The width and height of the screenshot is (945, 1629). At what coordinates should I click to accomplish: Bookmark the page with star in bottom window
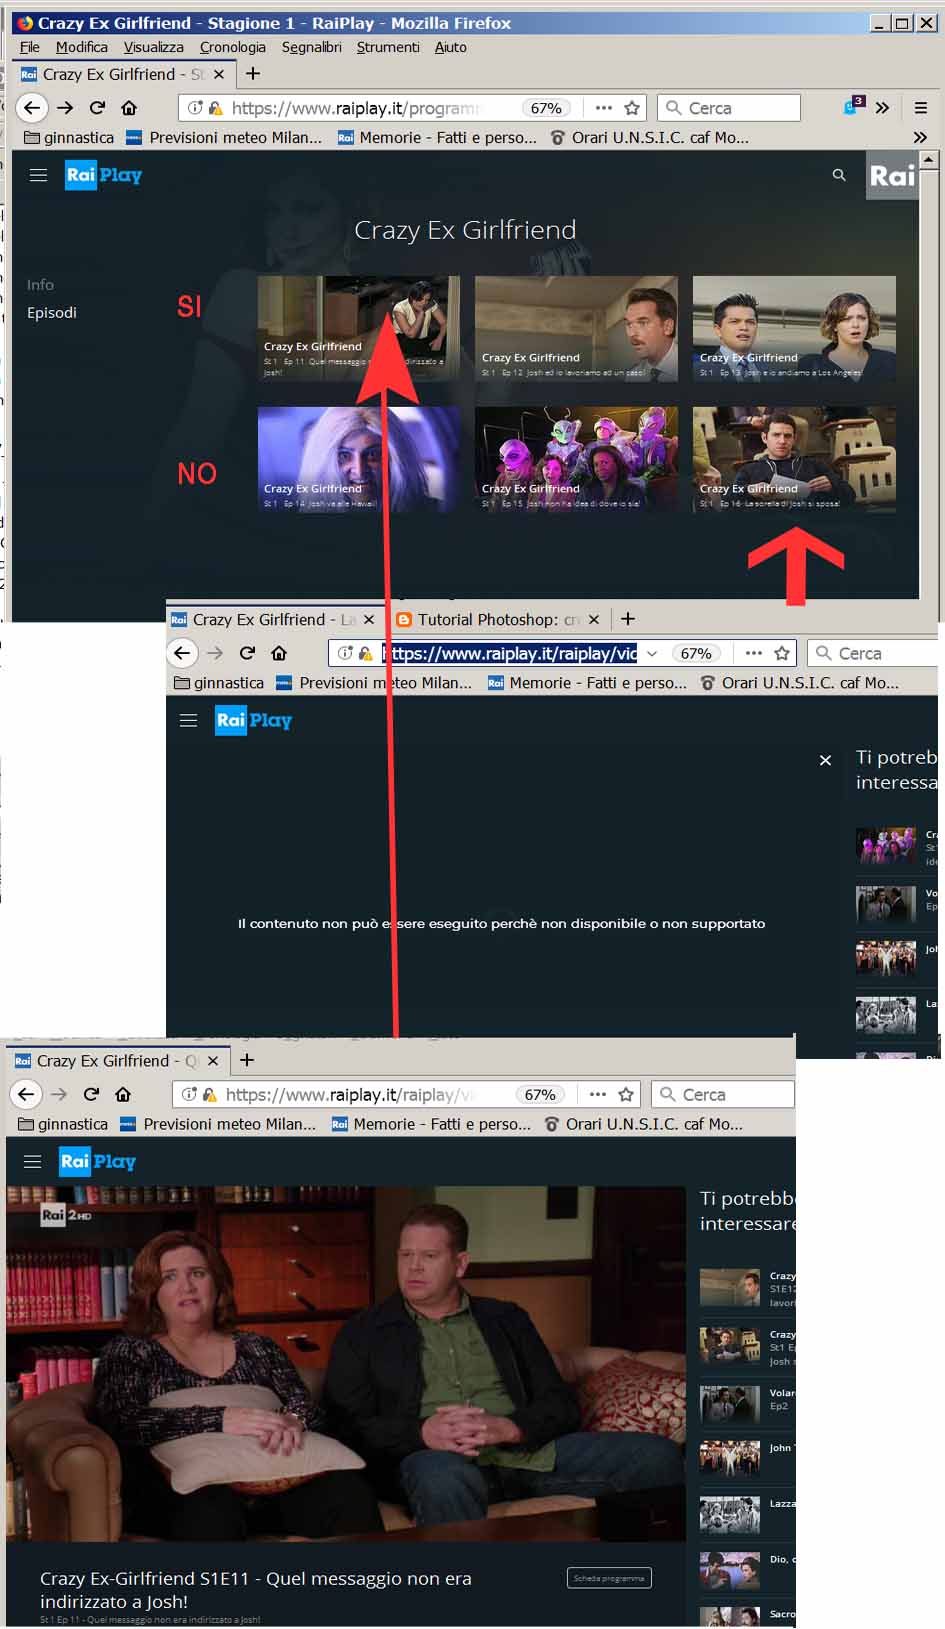[x=626, y=1094]
